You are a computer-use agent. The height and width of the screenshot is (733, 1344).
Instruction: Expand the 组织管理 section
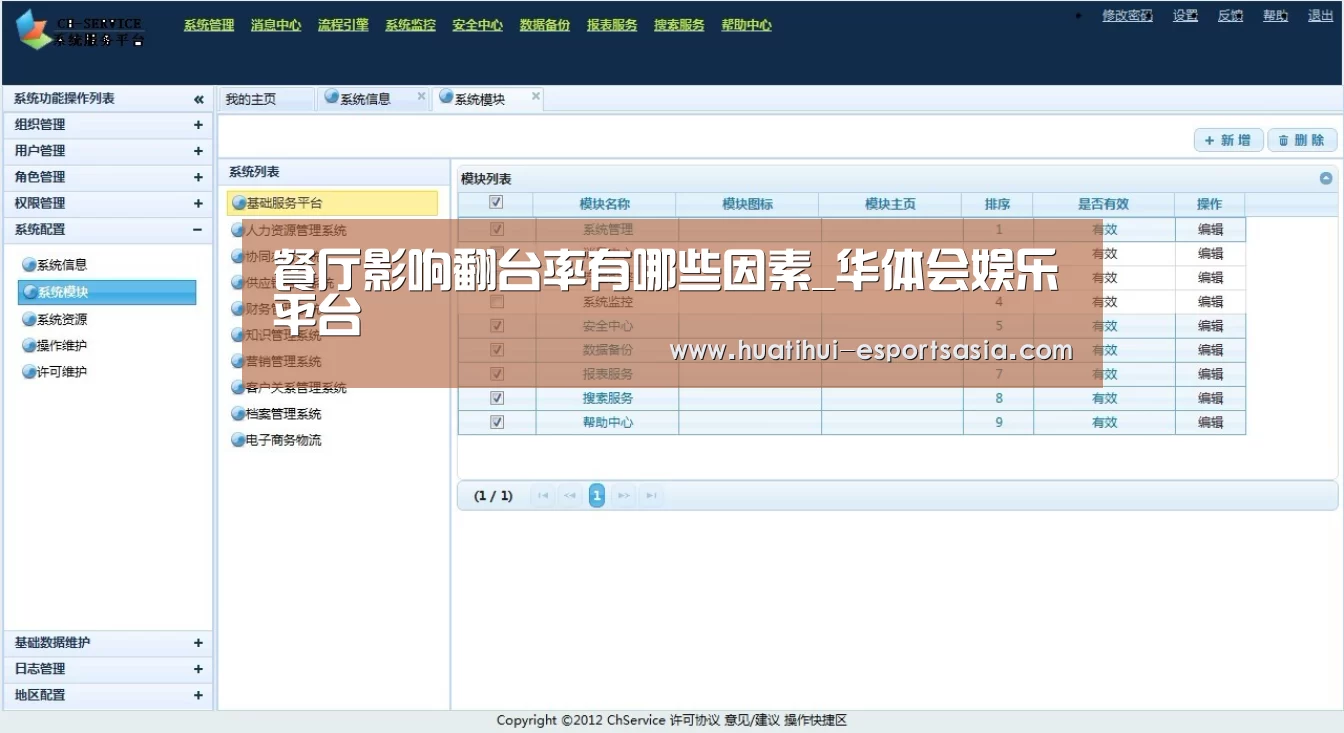pos(198,125)
